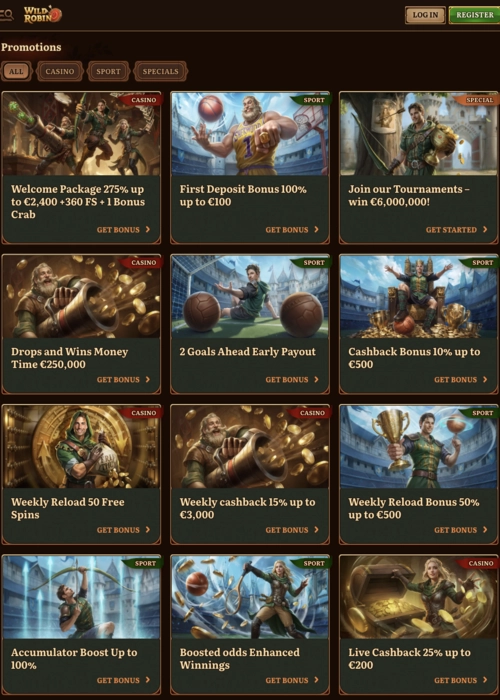Screen dimensions: 500x700
Task: Click the arrow beside Live Cashback Get Bonus
Action: tap(485, 680)
